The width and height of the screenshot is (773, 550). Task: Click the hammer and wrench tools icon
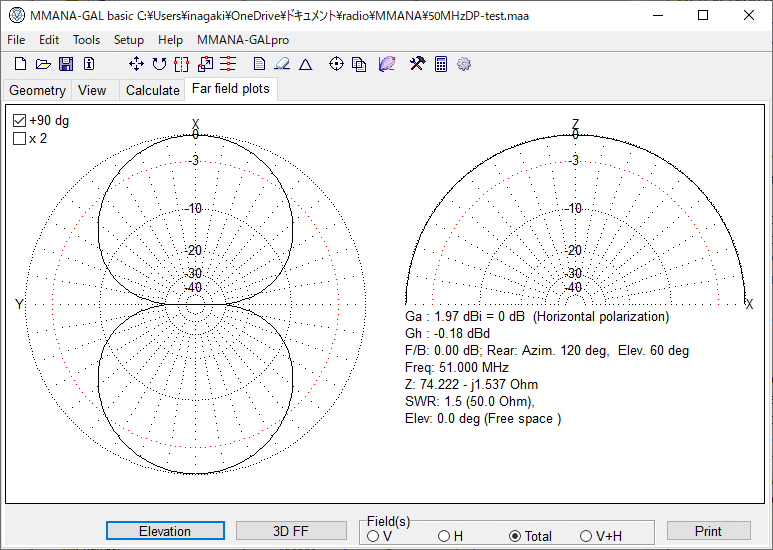417,64
